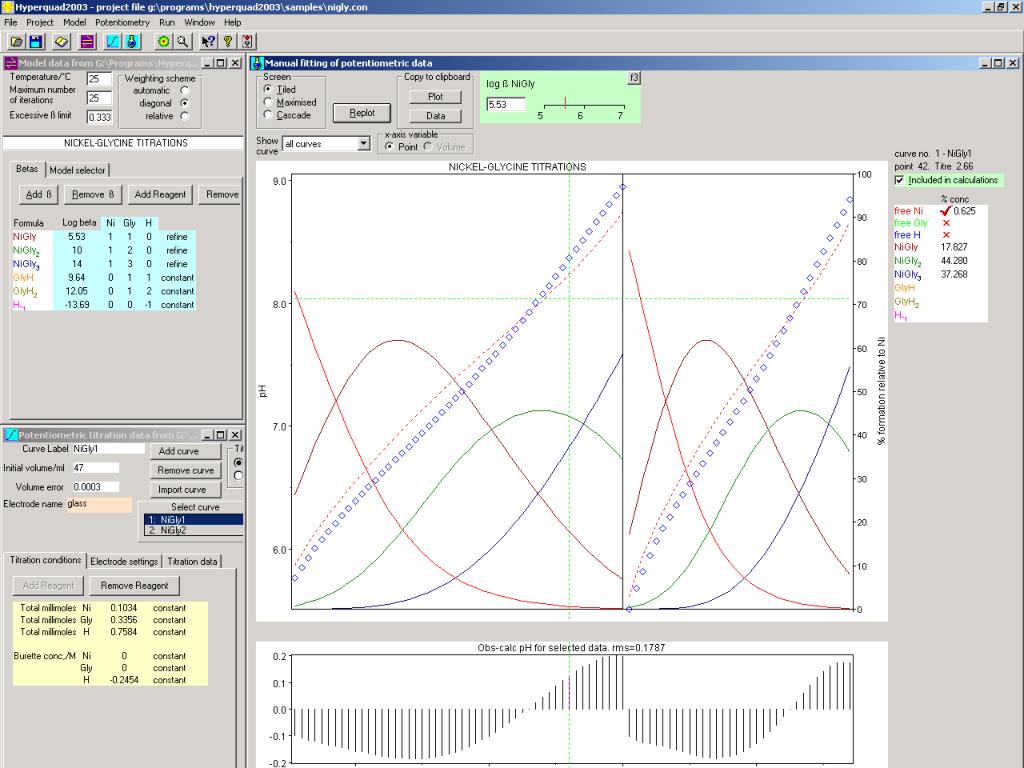The image size is (1024, 768).
Task: Click Model data window title icon
Action: [10, 63]
